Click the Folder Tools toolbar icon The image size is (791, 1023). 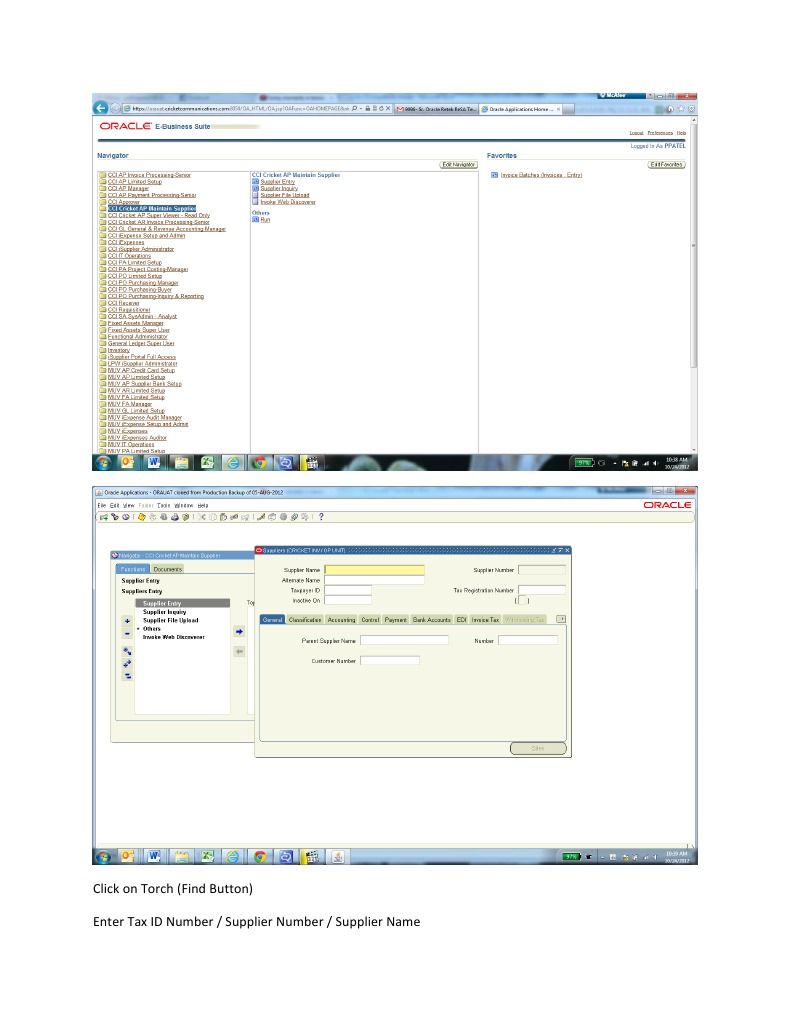[305, 517]
